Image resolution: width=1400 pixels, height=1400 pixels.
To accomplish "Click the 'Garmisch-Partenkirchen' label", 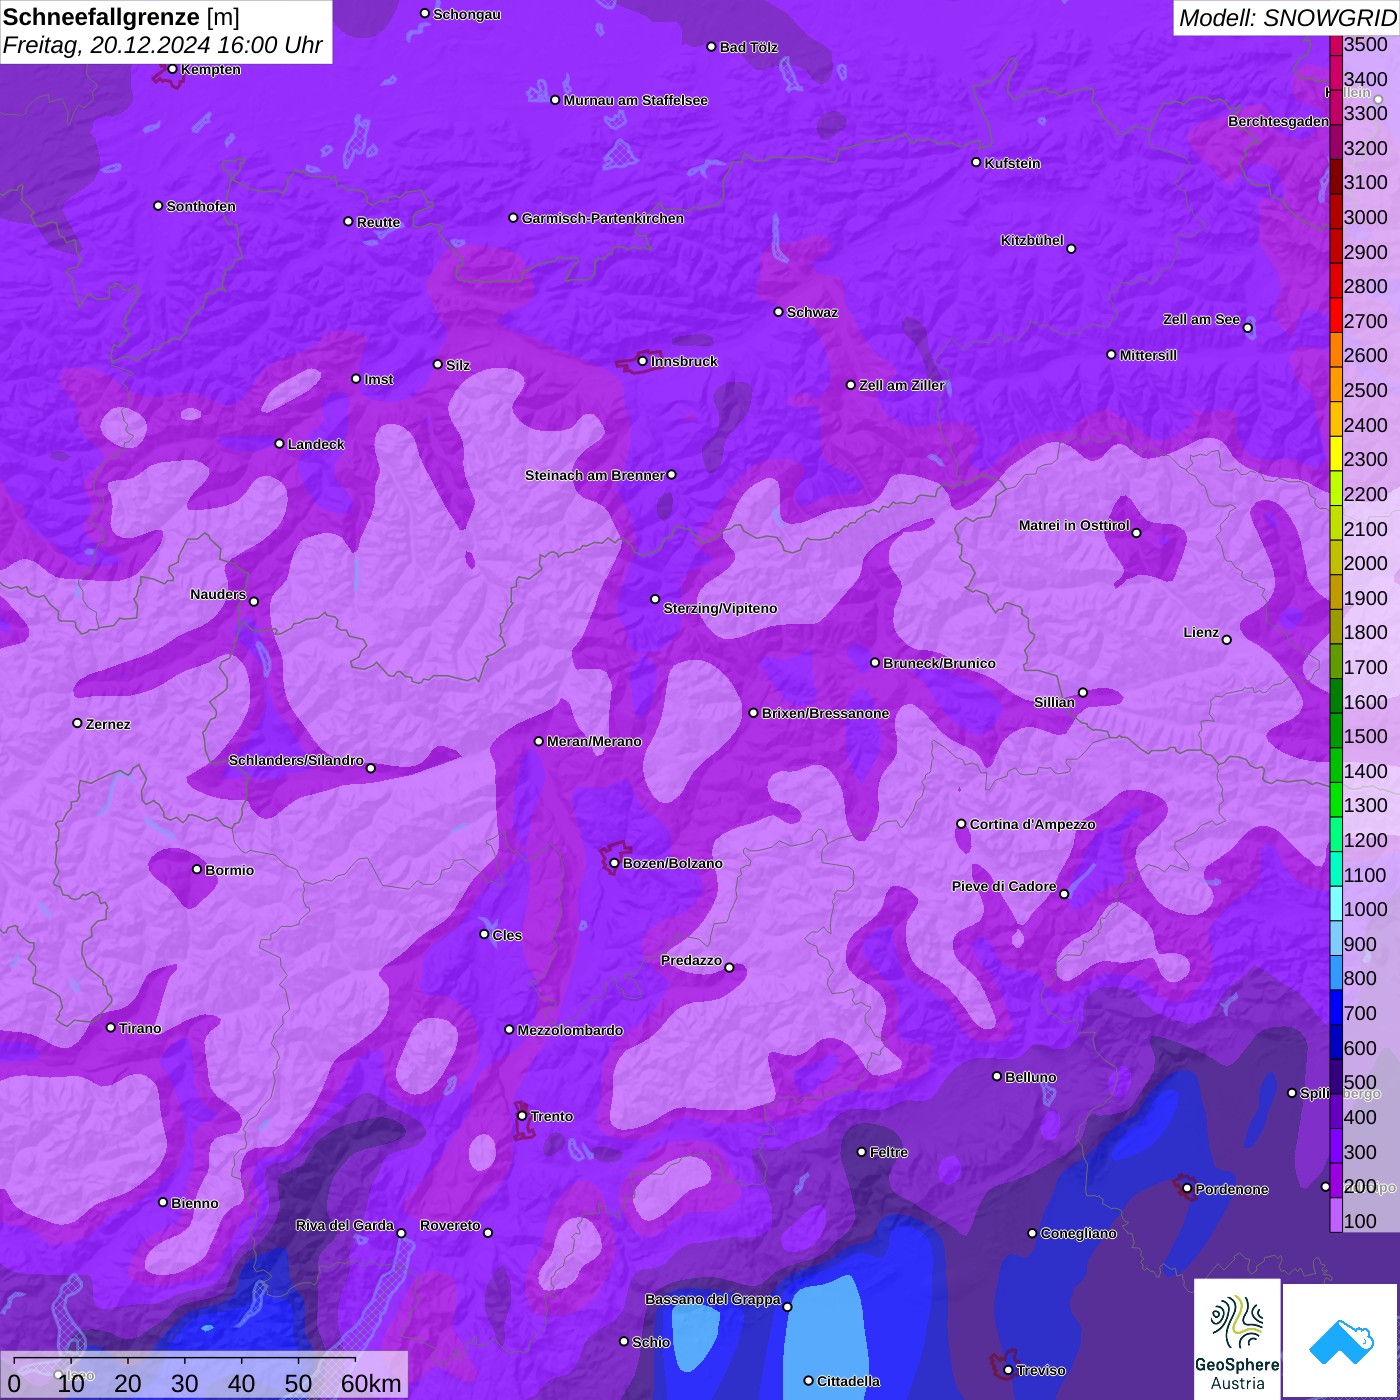I will pos(603,218).
